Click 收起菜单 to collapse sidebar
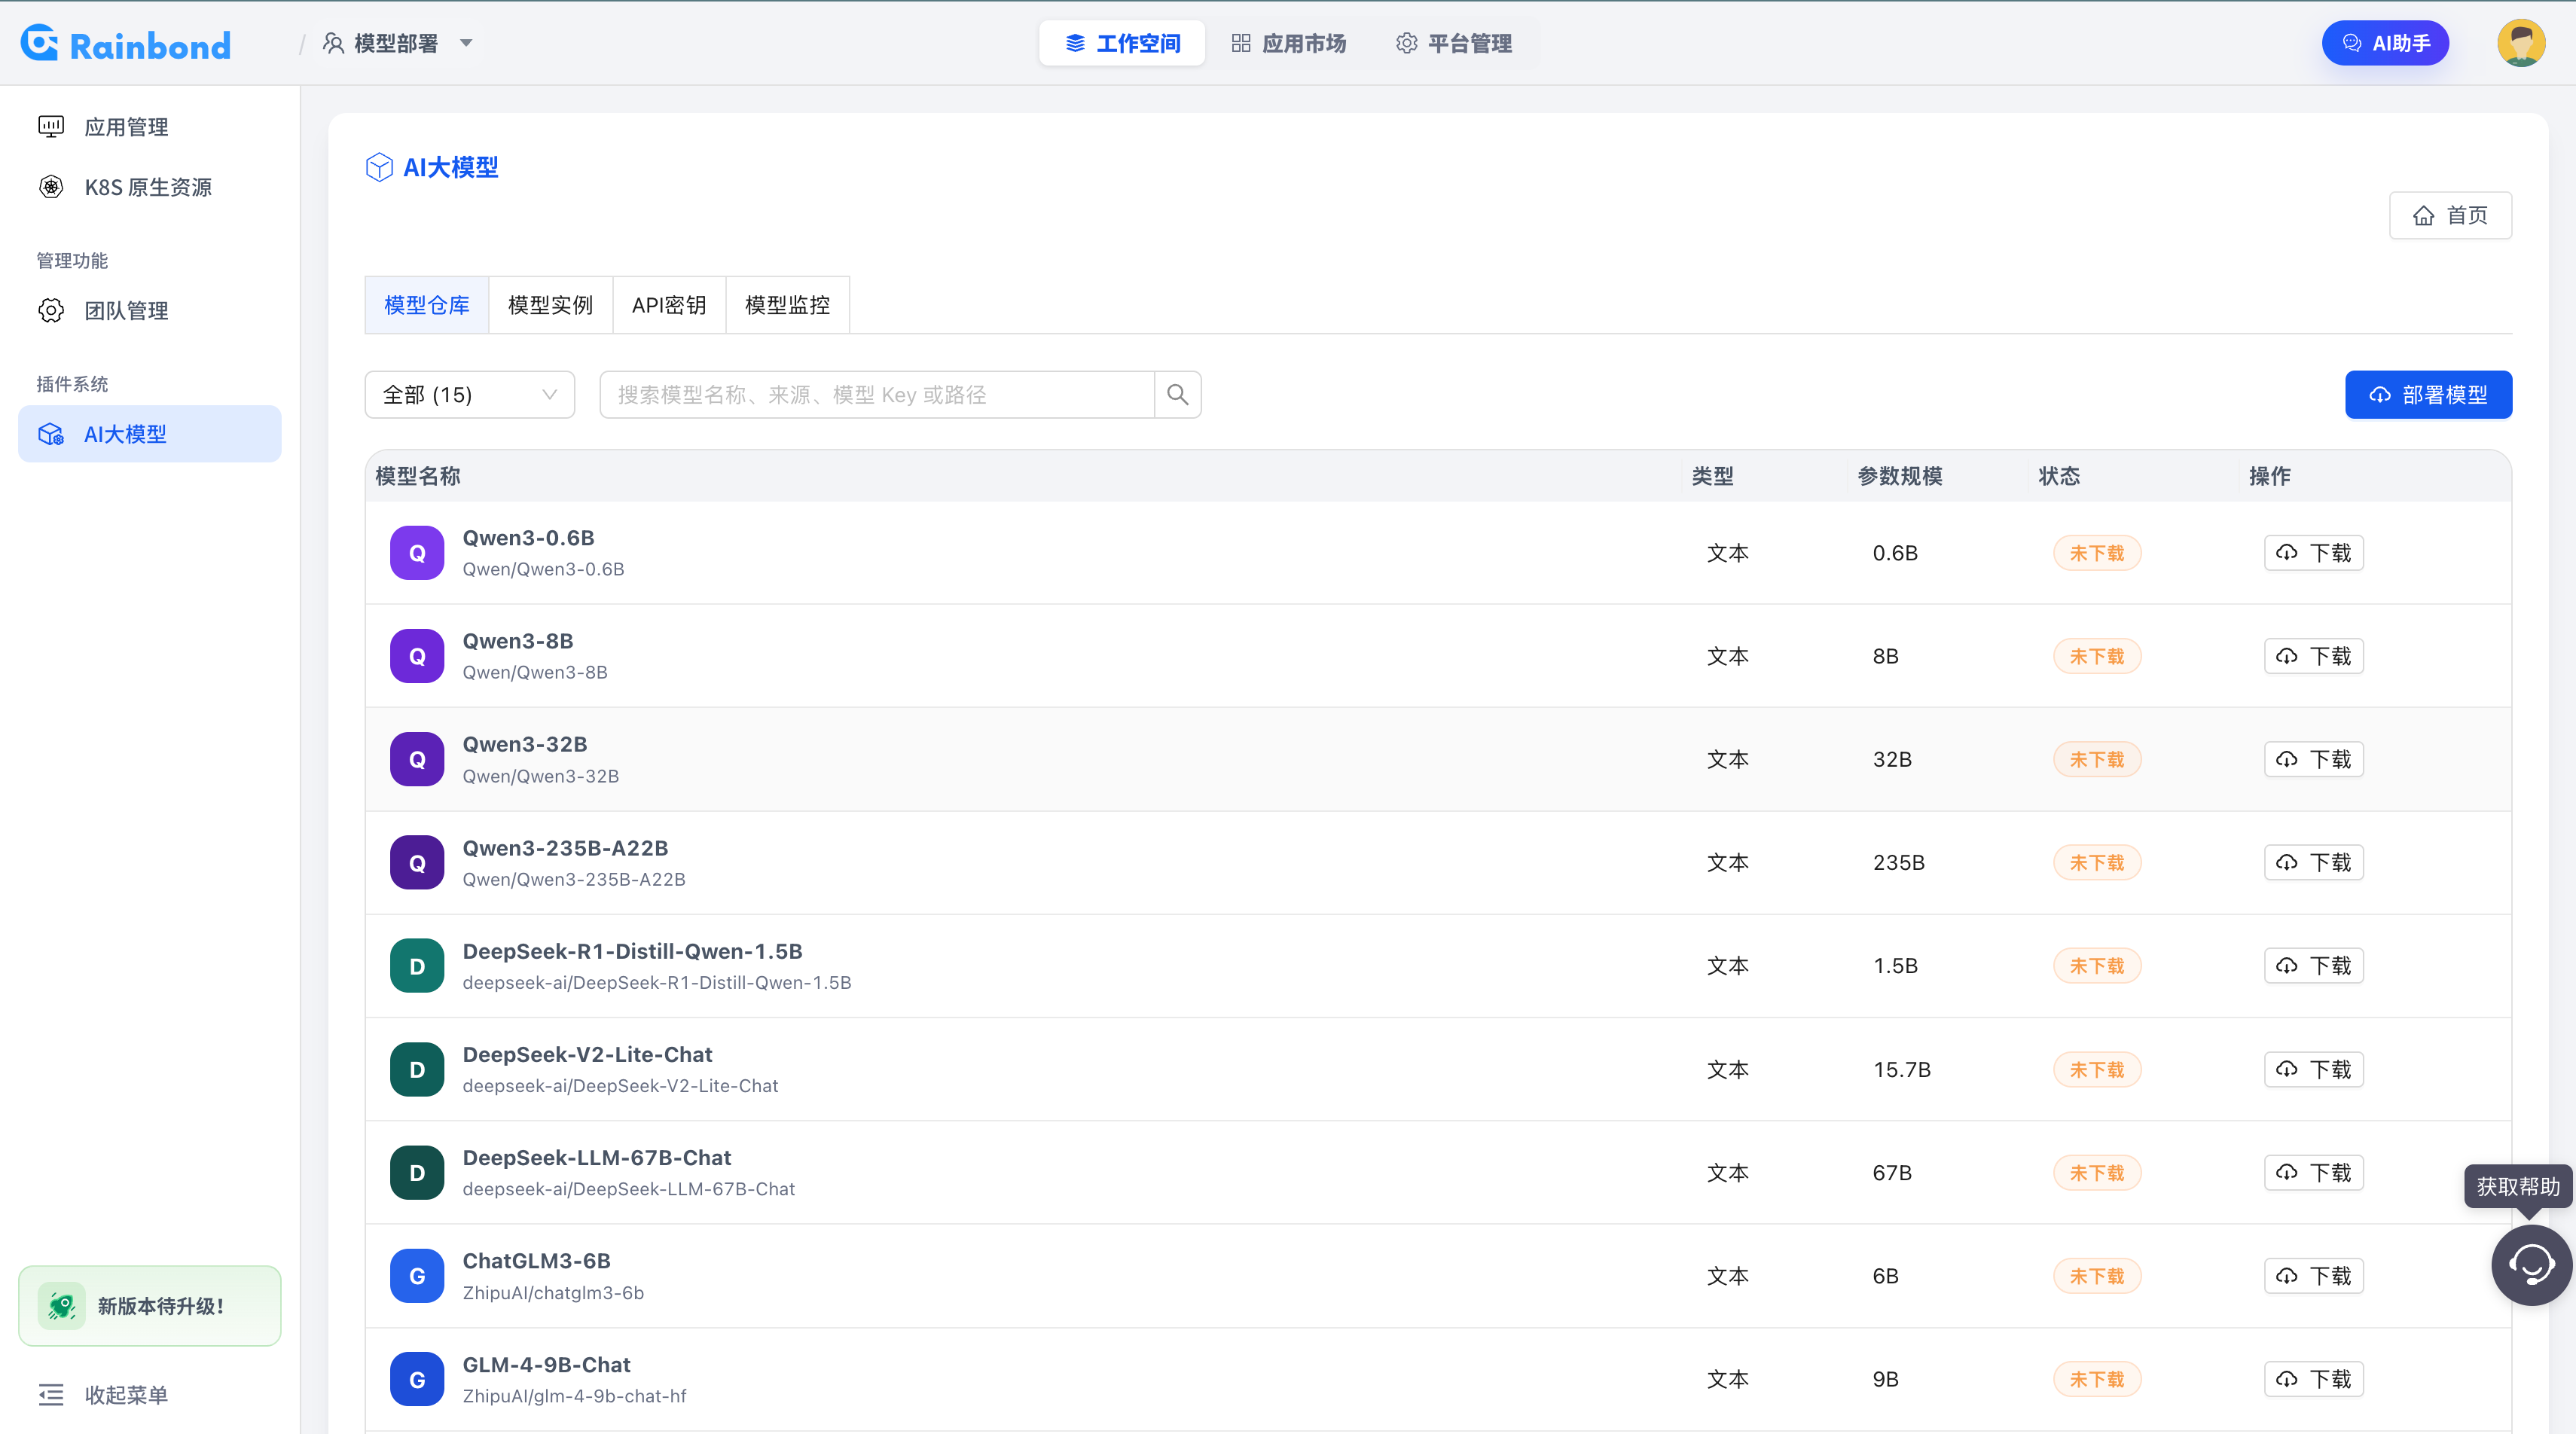 [126, 1395]
